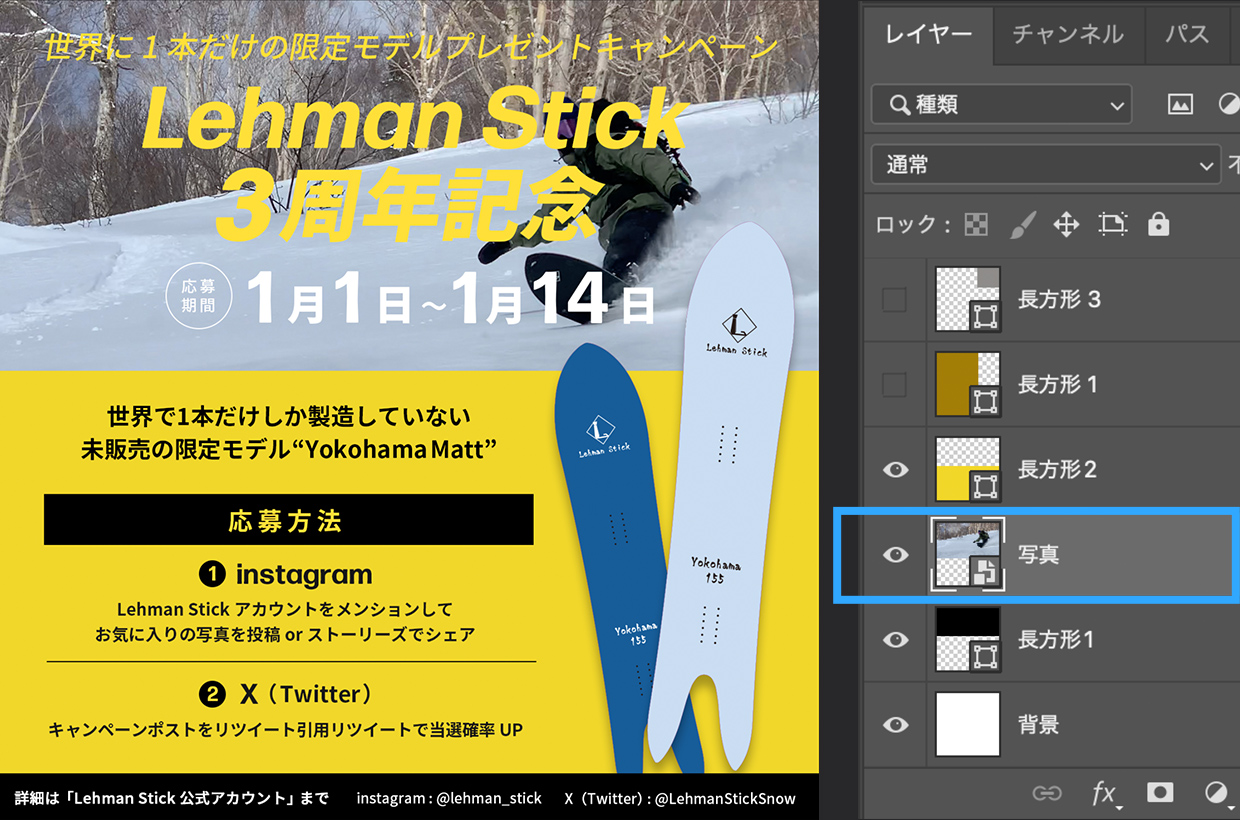The height and width of the screenshot is (820, 1240).
Task: Switch to the チャンネル tab
Action: point(1068,35)
